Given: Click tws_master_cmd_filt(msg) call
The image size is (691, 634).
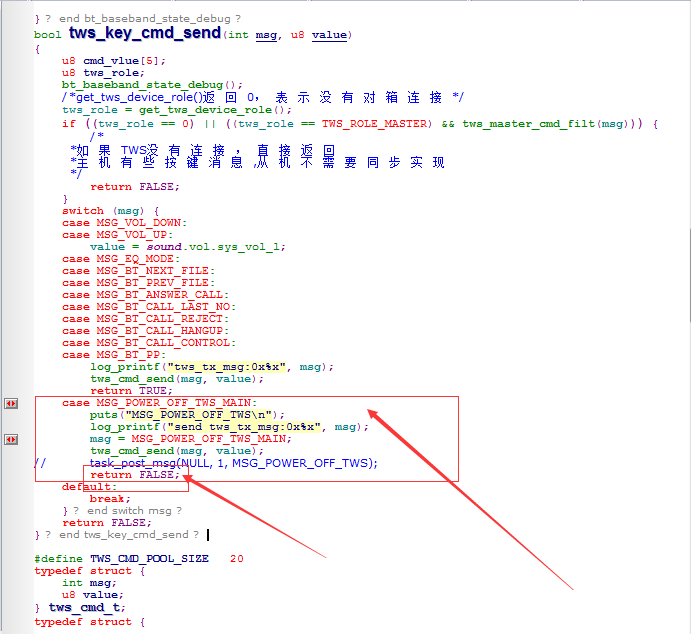Looking at the screenshot, I should click(x=548, y=124).
